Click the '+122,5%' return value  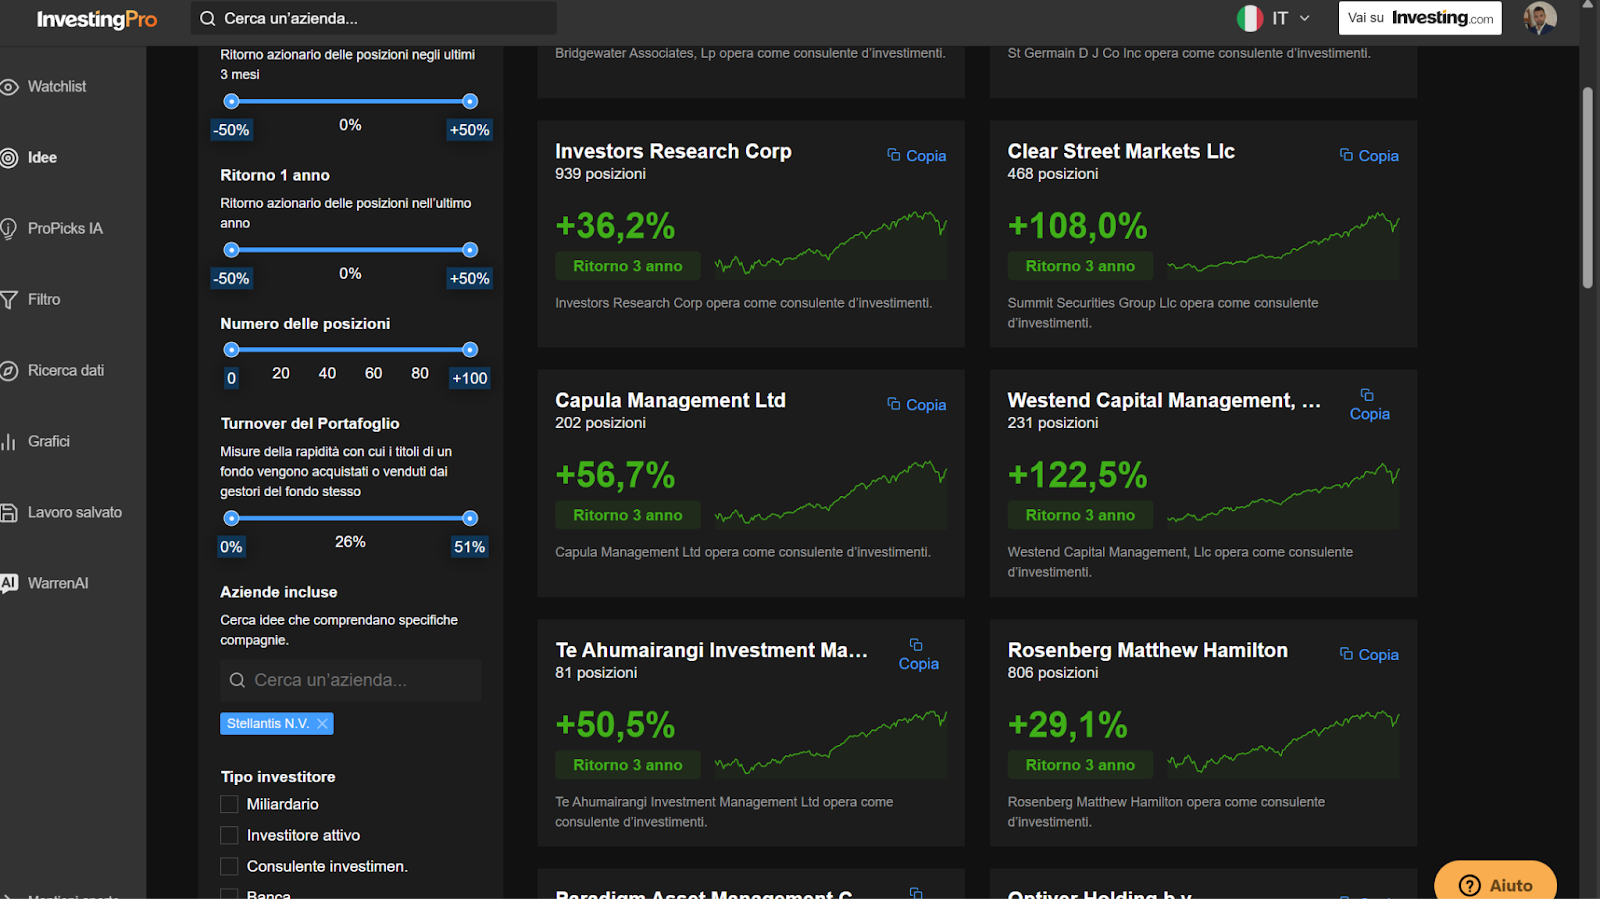(1077, 475)
